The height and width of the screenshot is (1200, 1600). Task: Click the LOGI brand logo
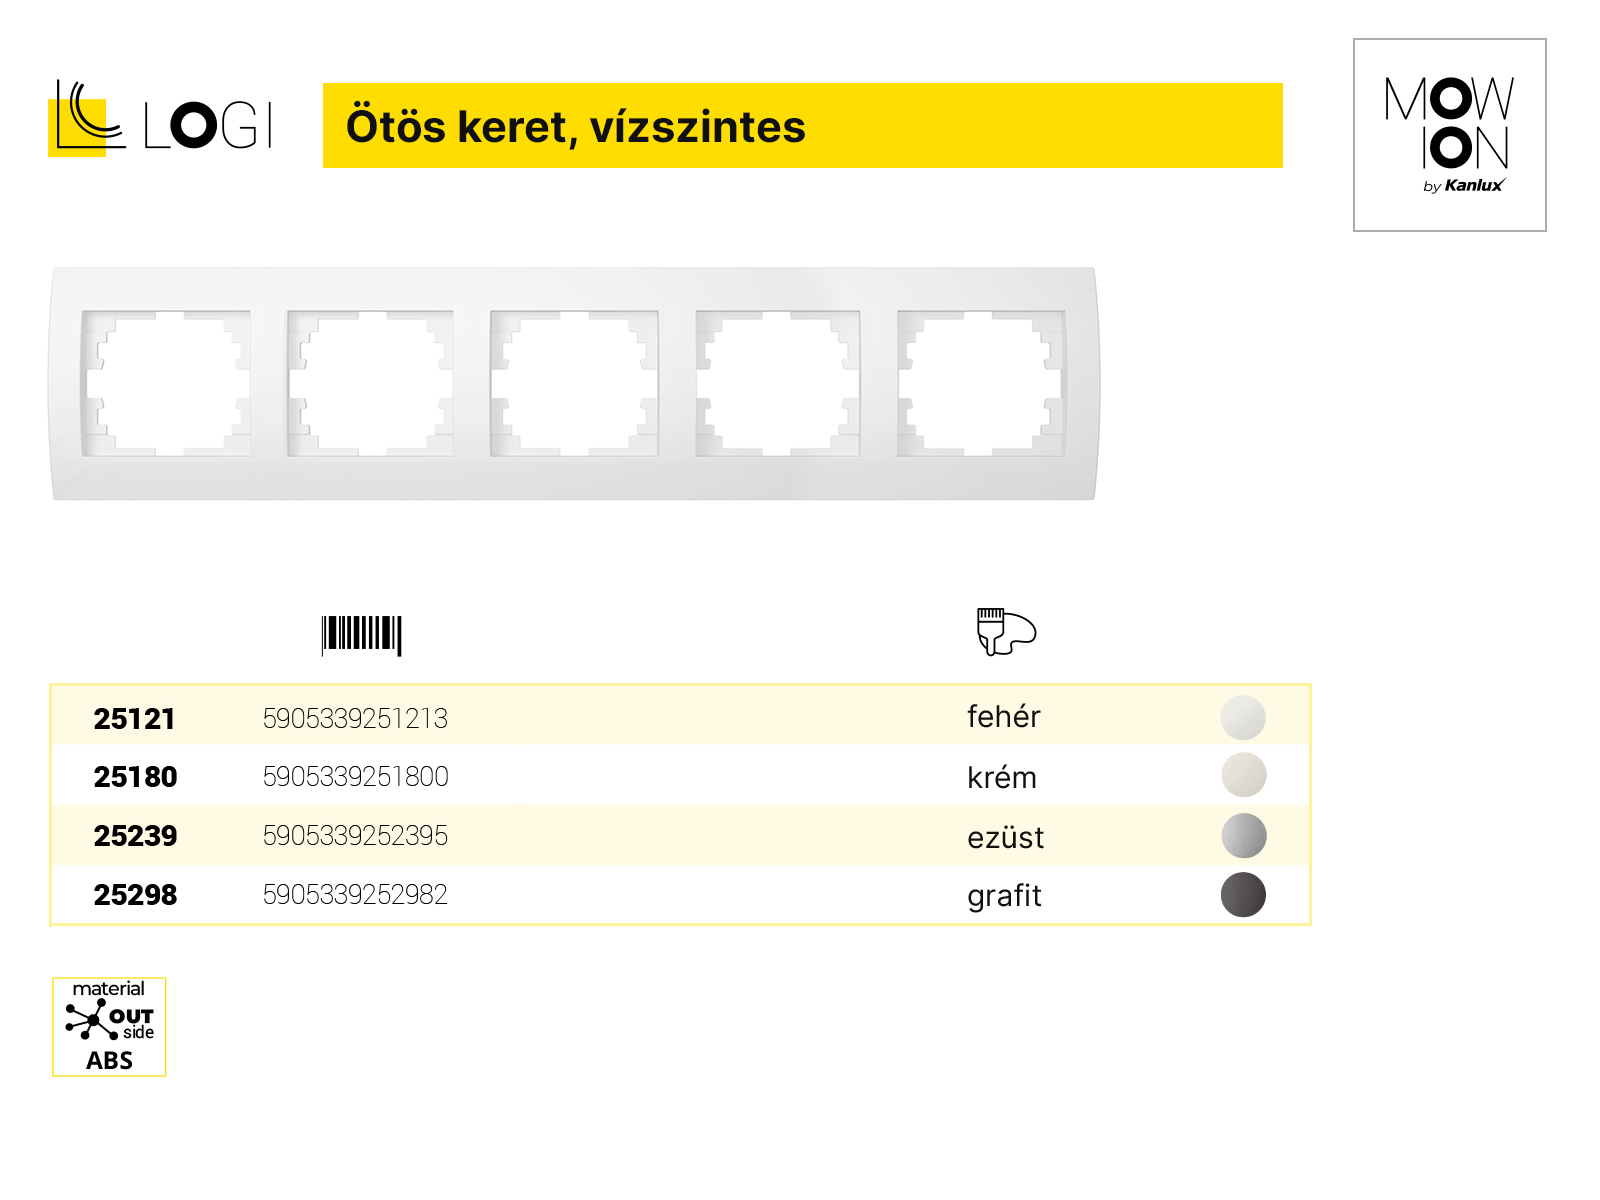161,118
